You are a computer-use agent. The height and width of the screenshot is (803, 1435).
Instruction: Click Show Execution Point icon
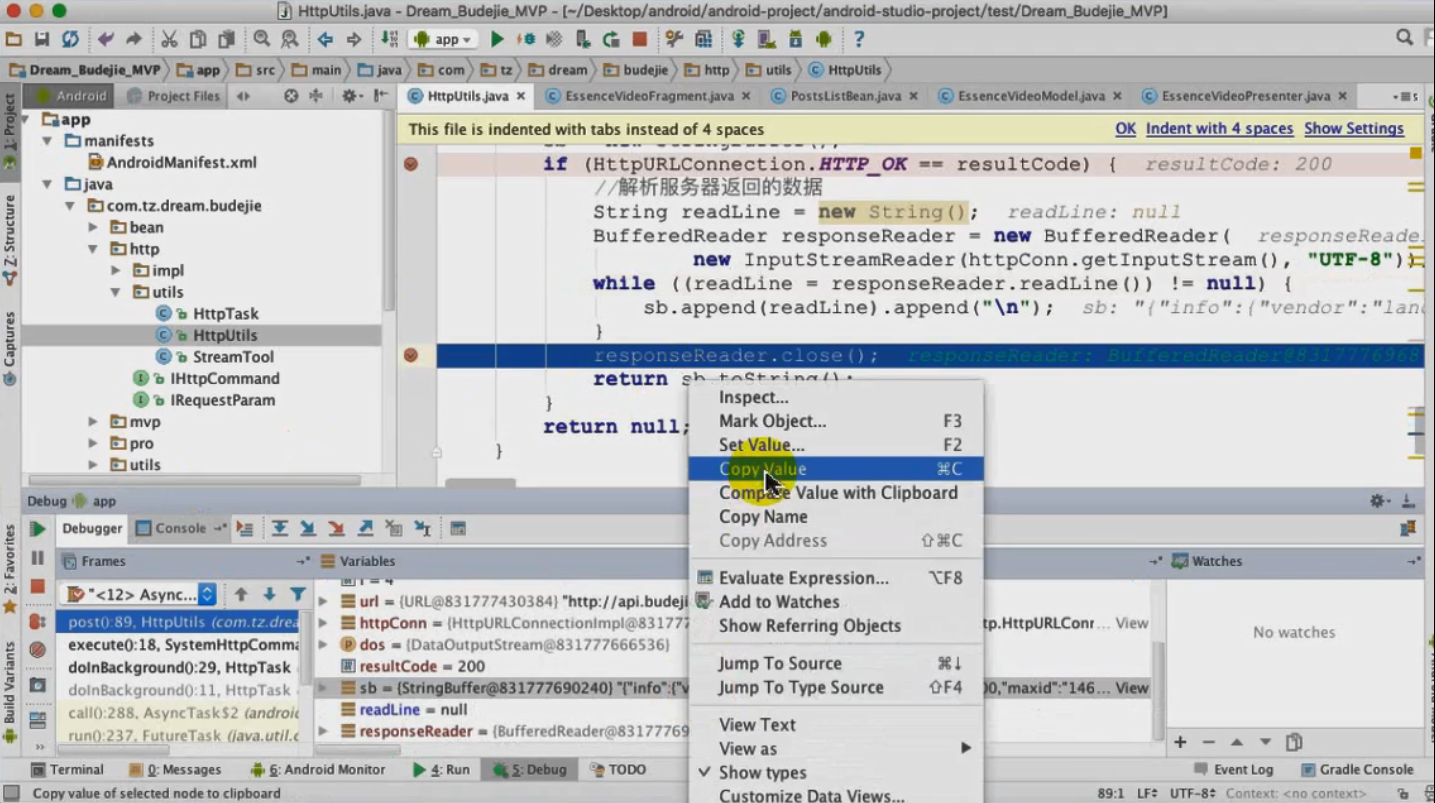click(244, 528)
